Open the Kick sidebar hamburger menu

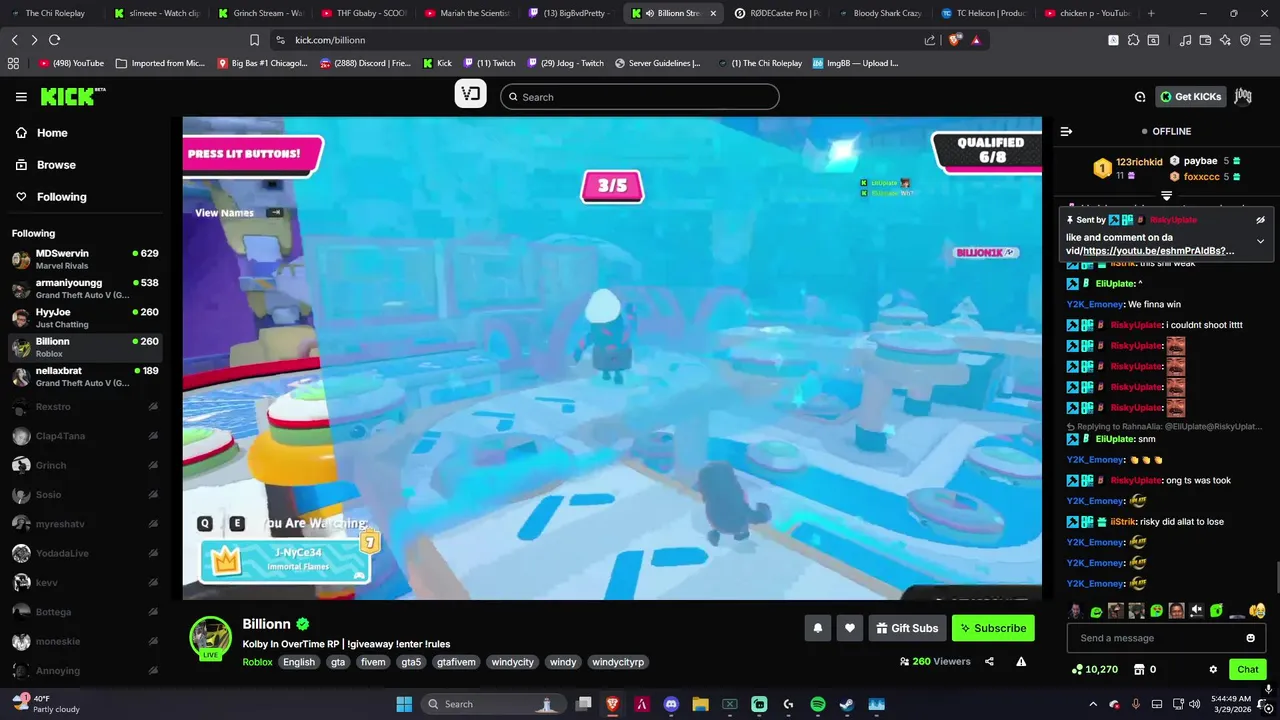coord(21,97)
